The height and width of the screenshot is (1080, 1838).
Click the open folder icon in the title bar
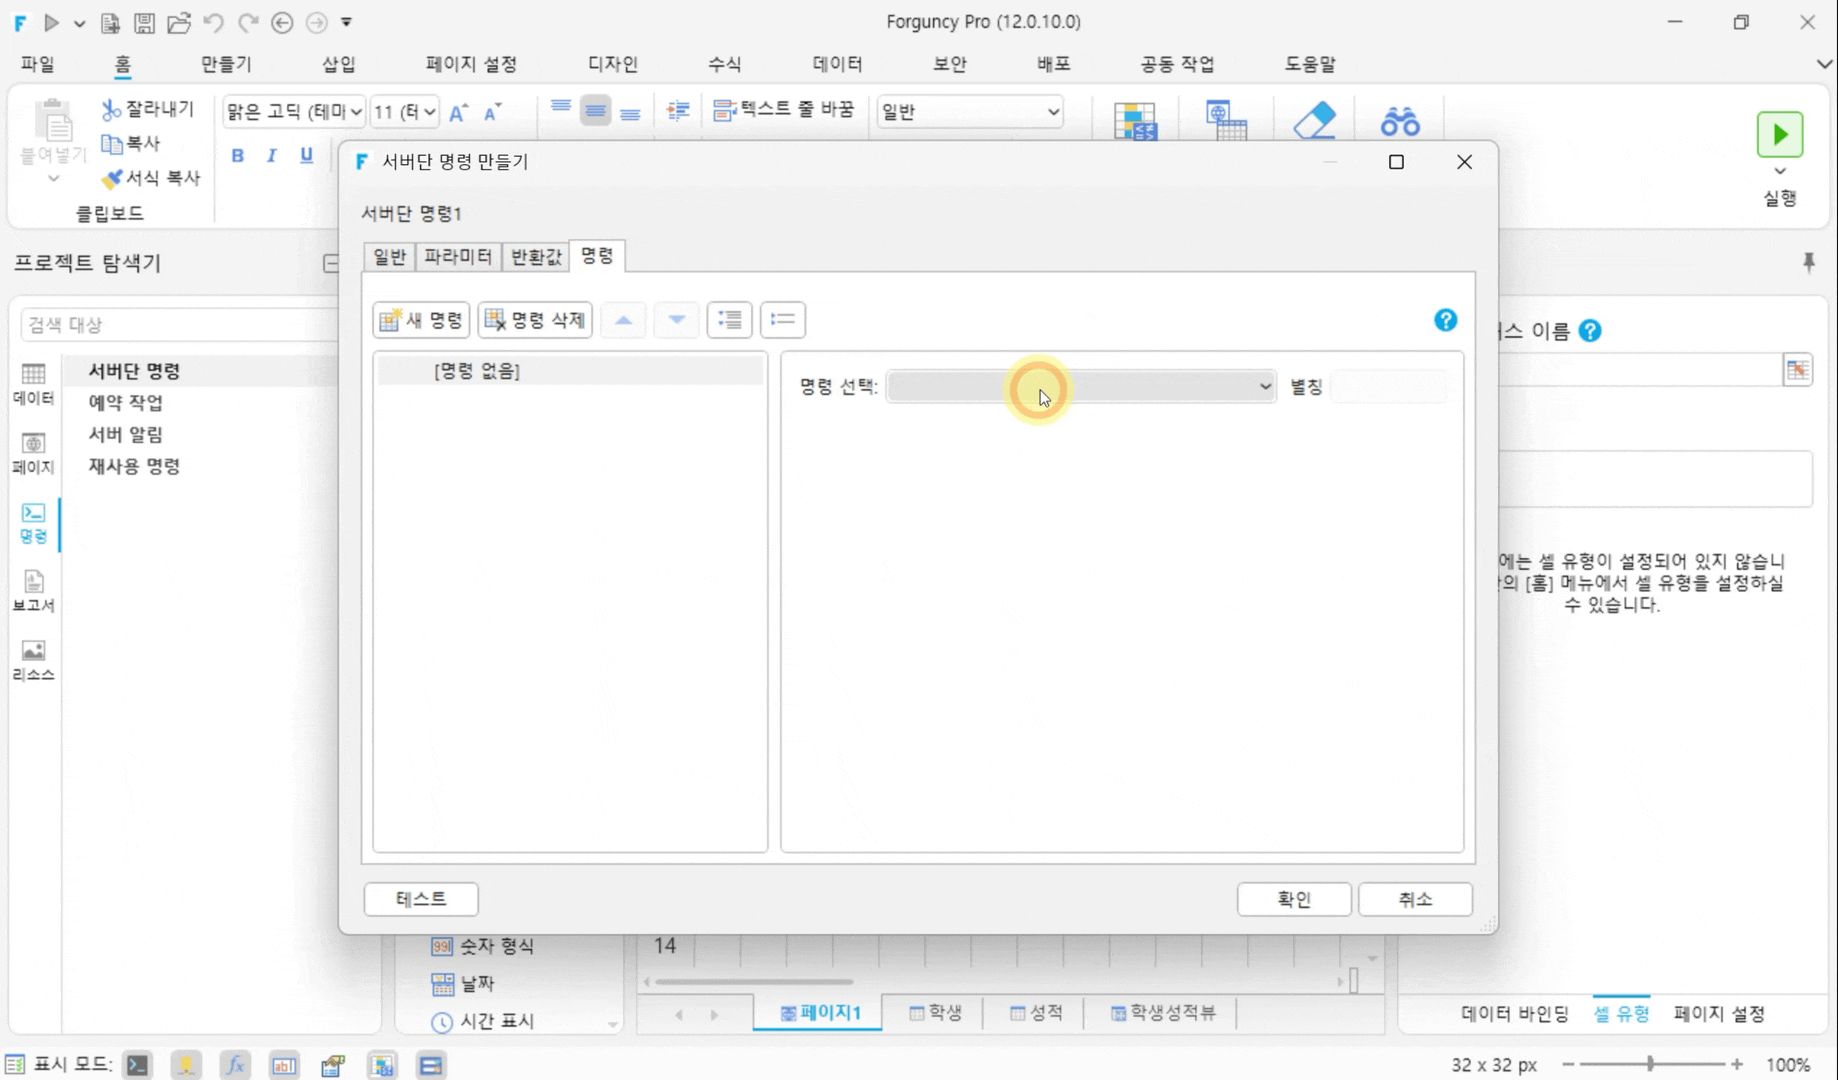(178, 22)
